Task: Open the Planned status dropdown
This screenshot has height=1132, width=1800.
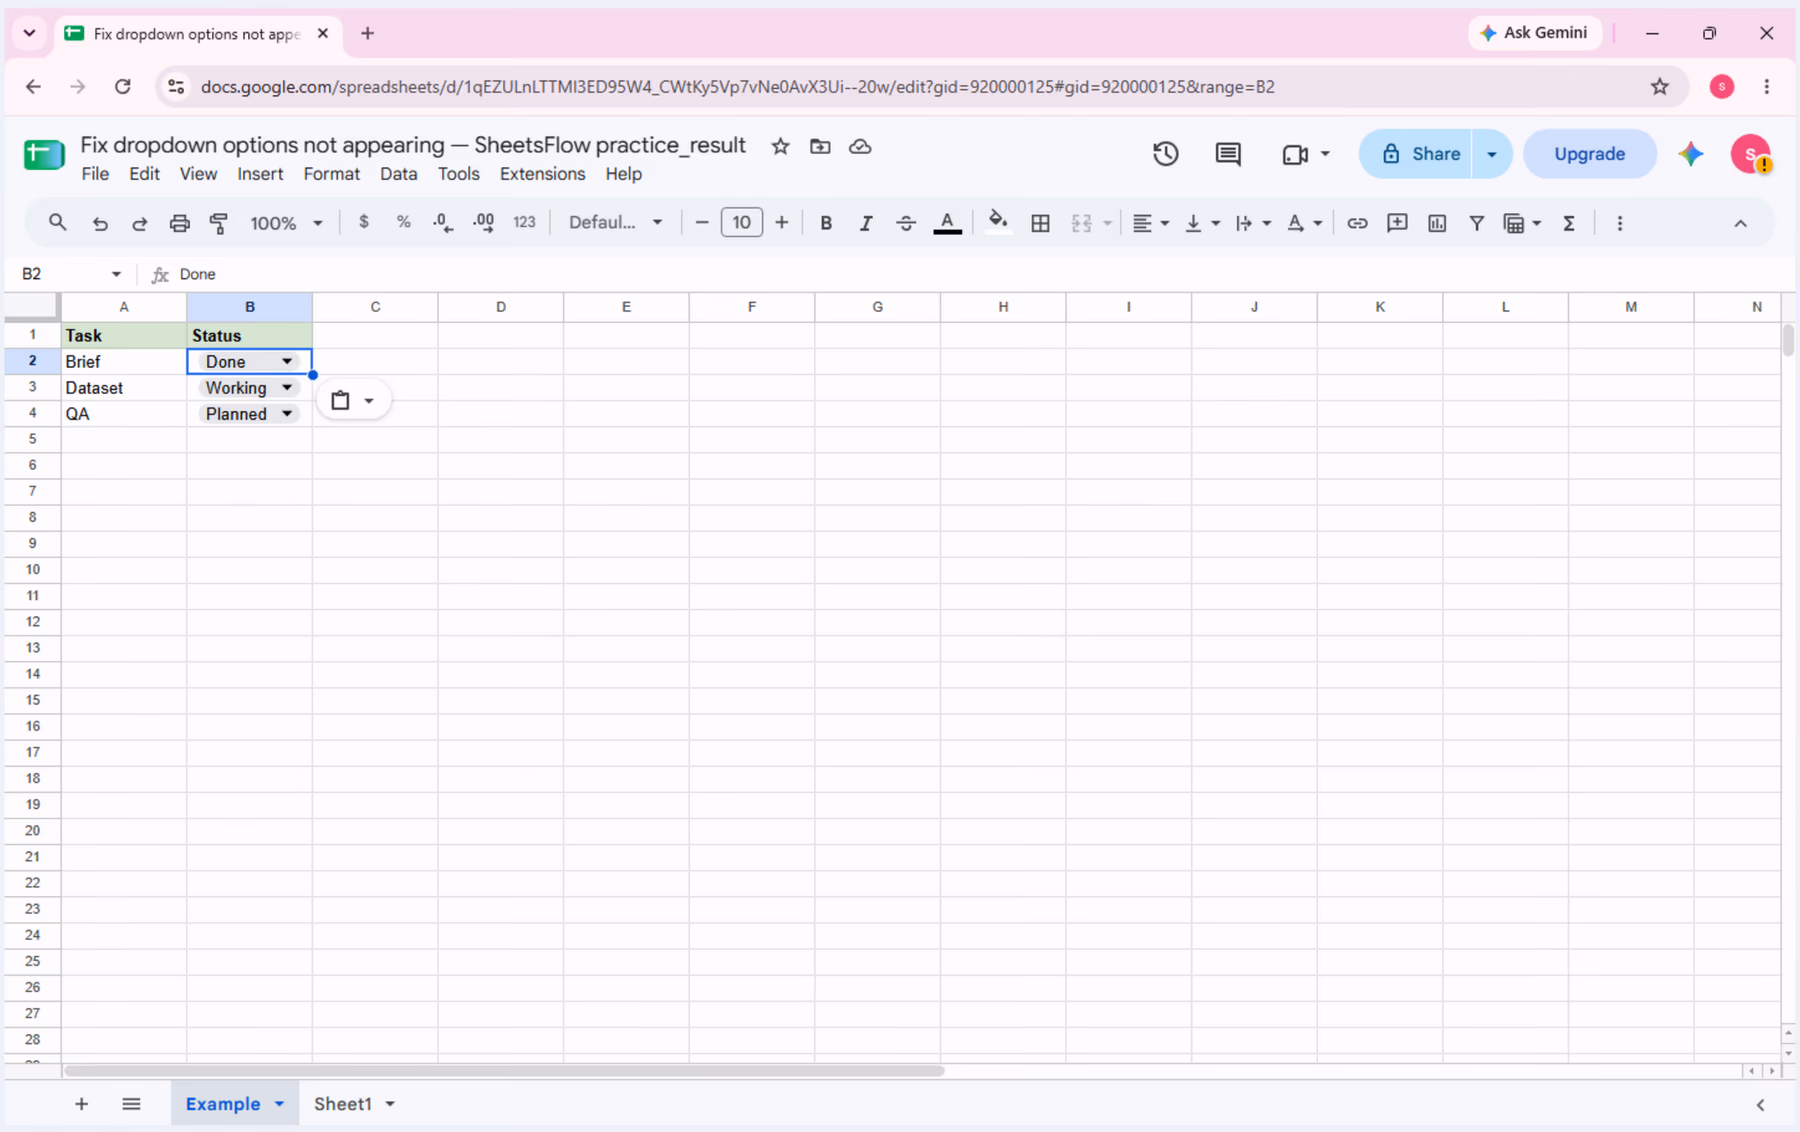Action: pos(287,413)
